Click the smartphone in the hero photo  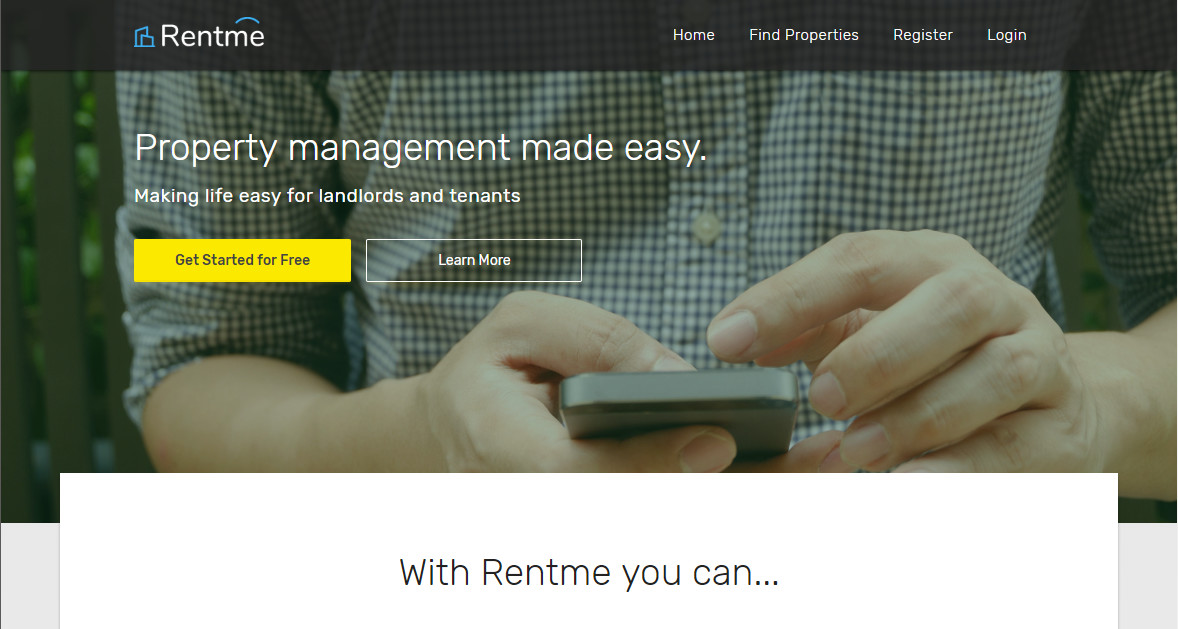[678, 410]
